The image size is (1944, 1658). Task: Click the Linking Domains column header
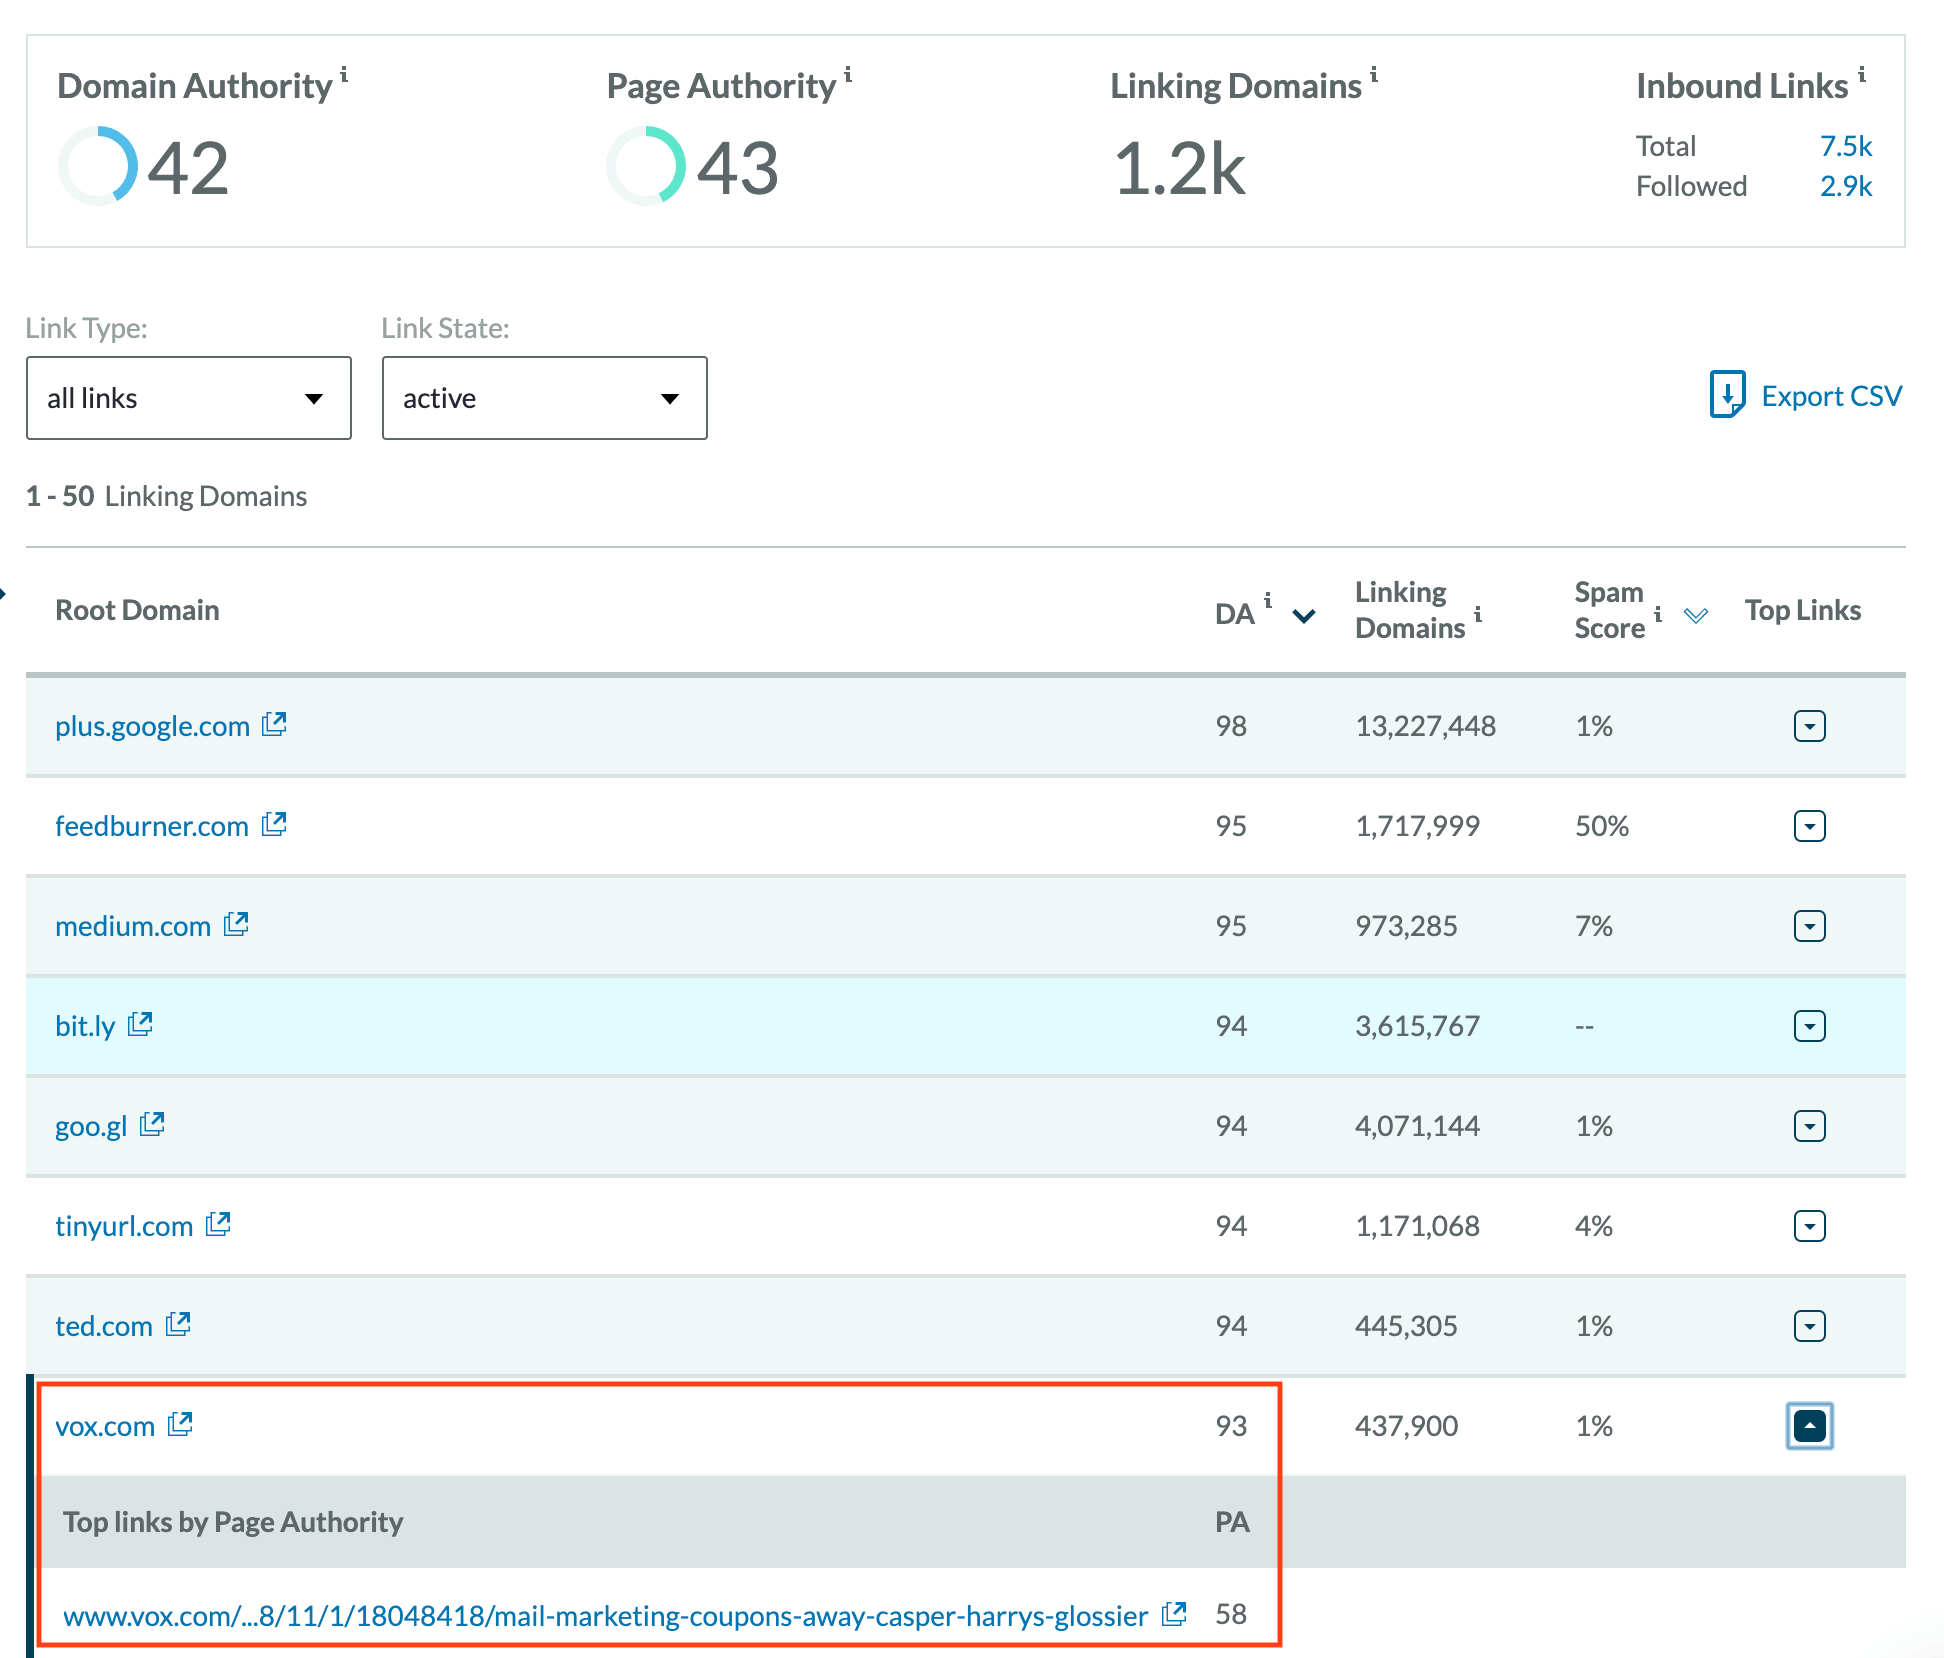point(1409,610)
